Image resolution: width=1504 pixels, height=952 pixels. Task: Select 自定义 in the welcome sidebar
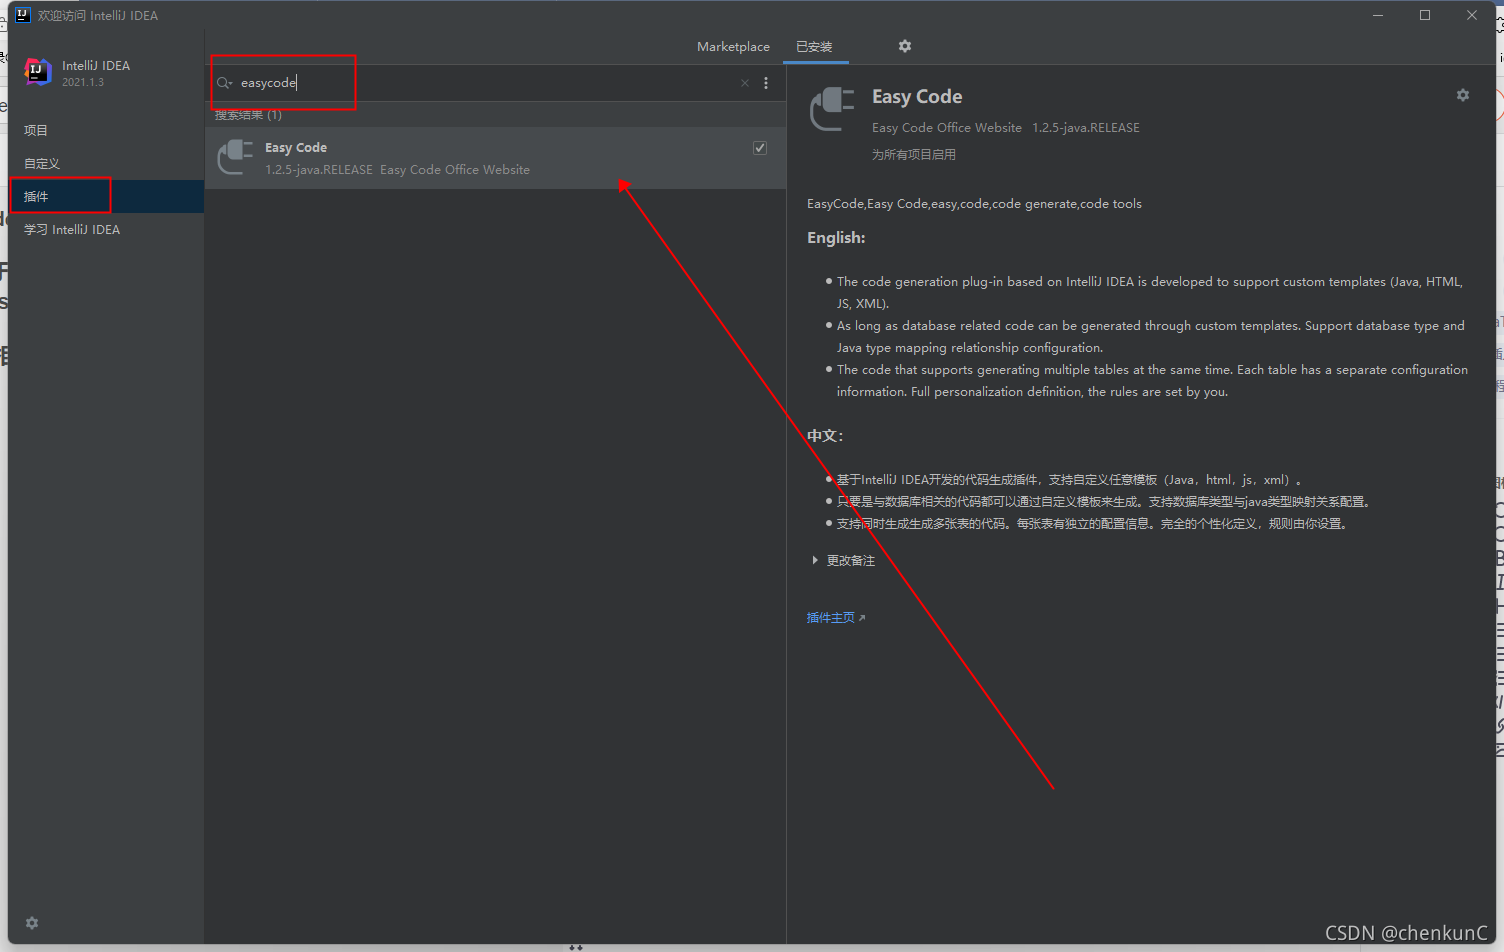(106, 163)
